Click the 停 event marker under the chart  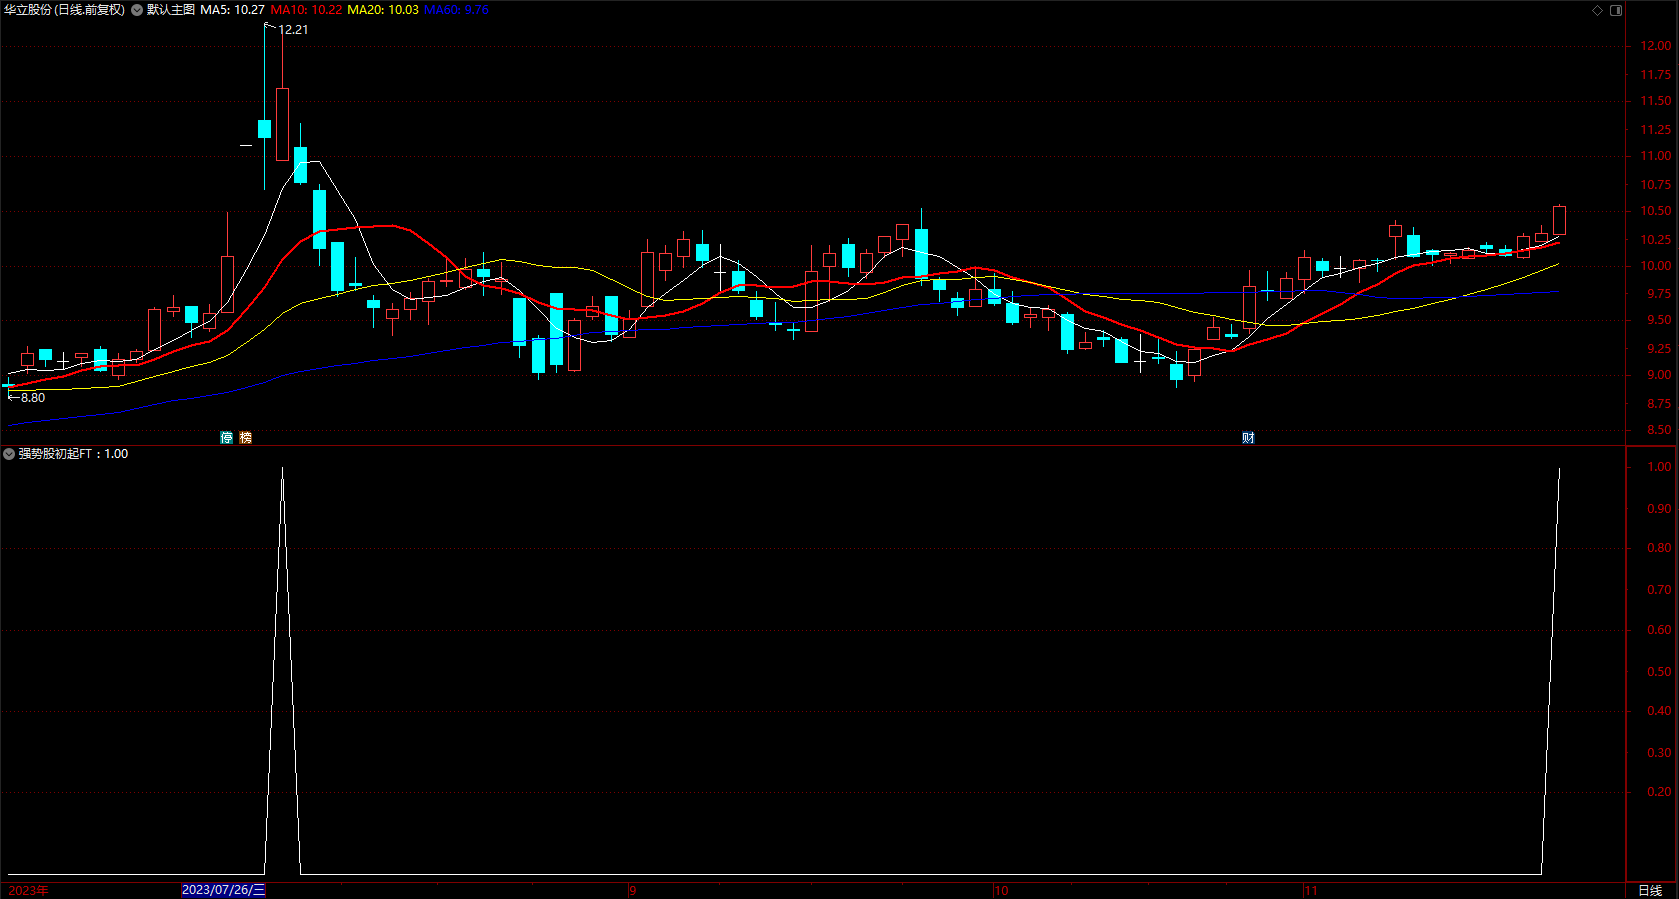coord(227,438)
